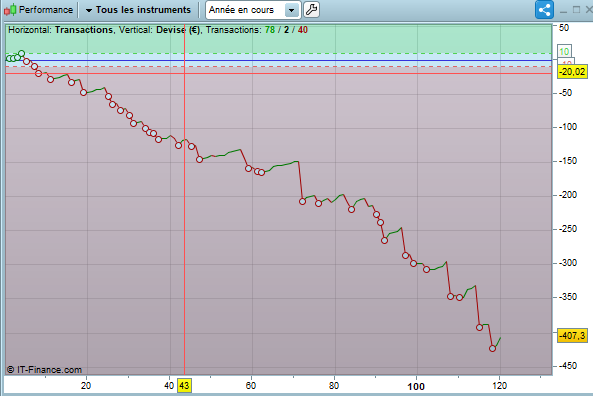Click the IT-Finance.com copyright text
This screenshot has width=593, height=396.
[45, 370]
